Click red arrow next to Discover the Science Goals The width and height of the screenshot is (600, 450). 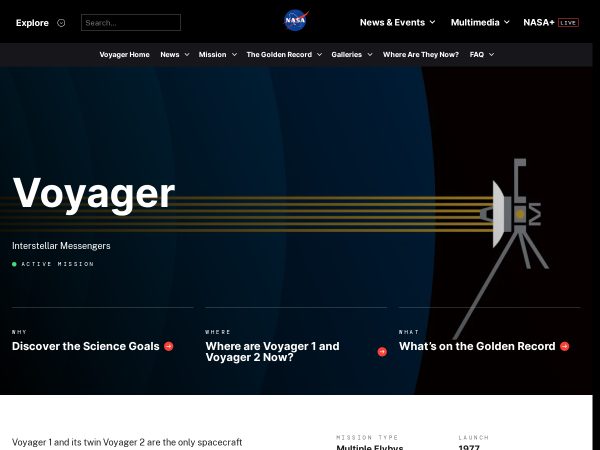coord(169,346)
